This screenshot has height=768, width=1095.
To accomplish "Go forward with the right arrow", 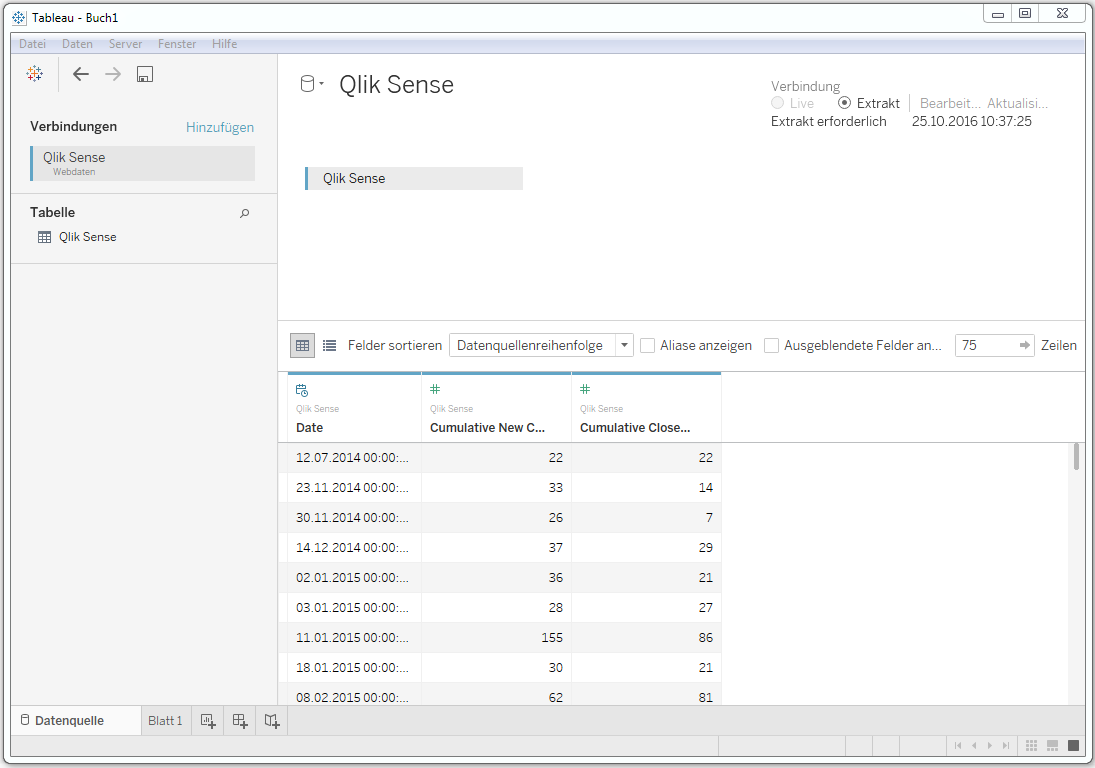I will pos(113,74).
